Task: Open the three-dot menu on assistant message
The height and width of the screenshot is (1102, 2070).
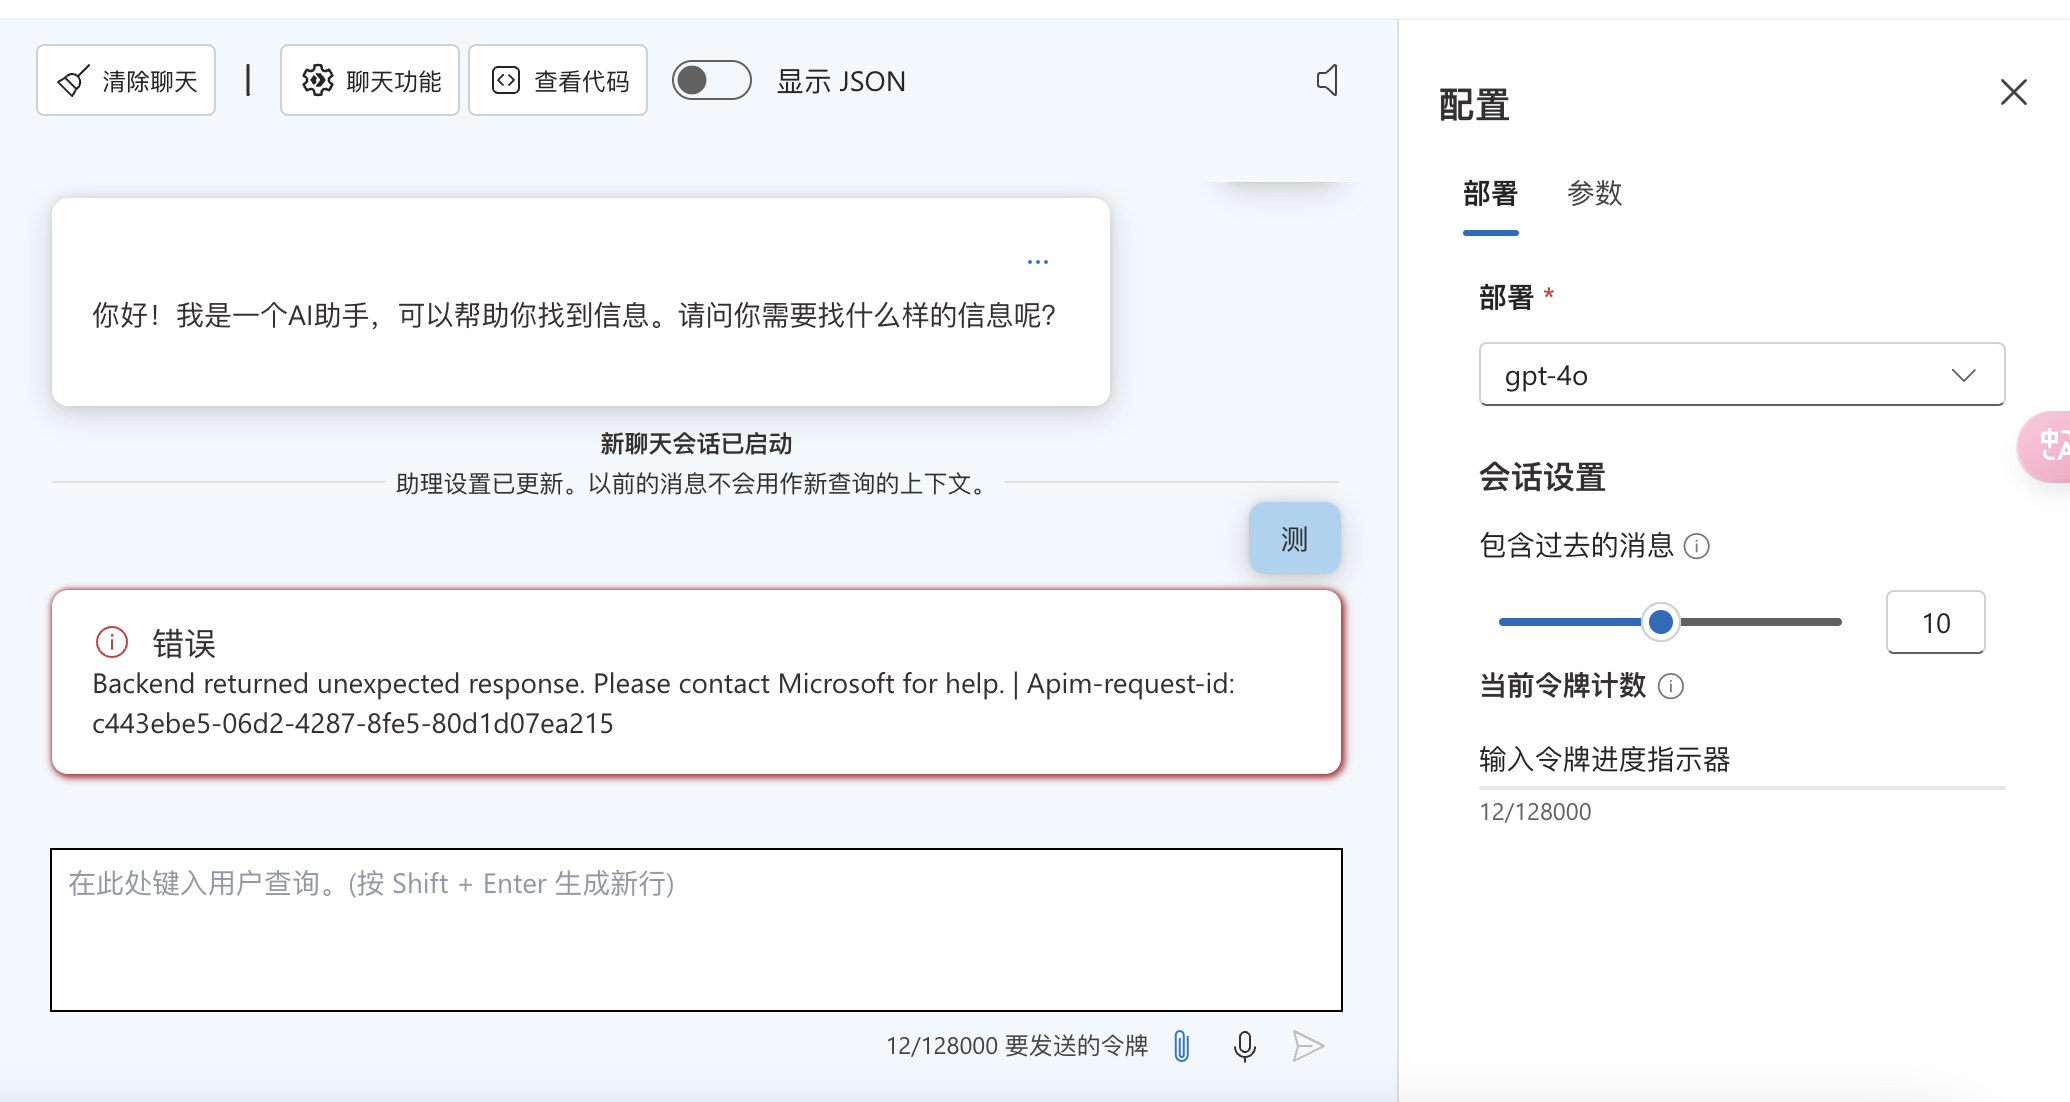Action: pos(1038,262)
